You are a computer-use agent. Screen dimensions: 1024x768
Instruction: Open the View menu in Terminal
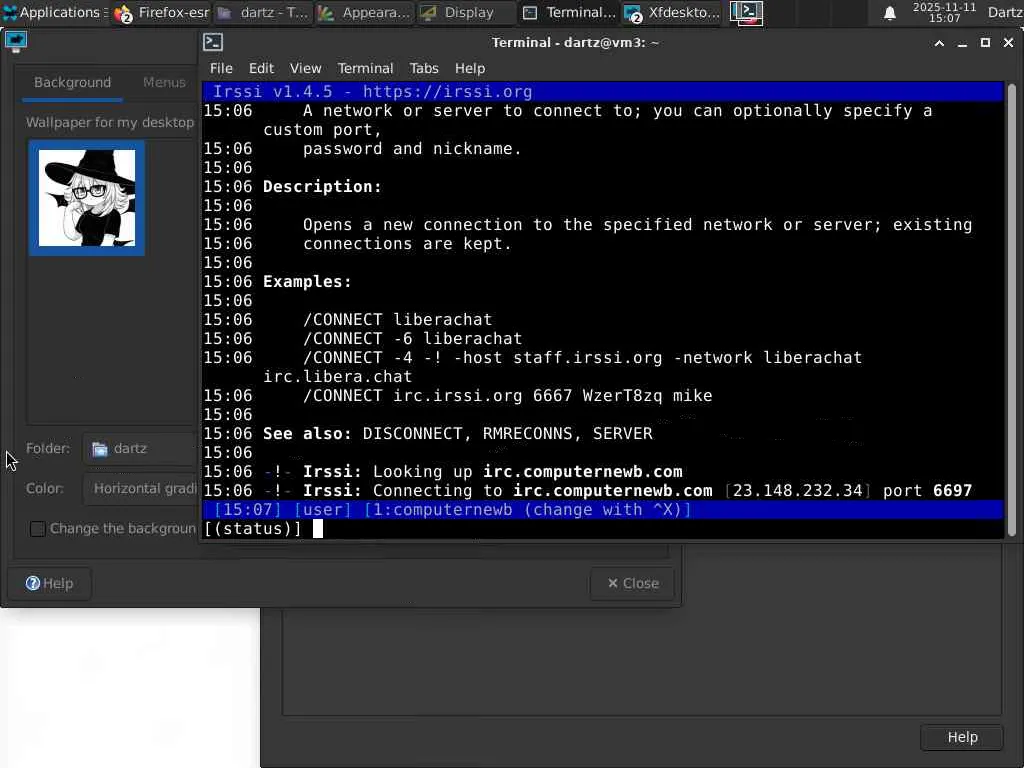(306, 69)
